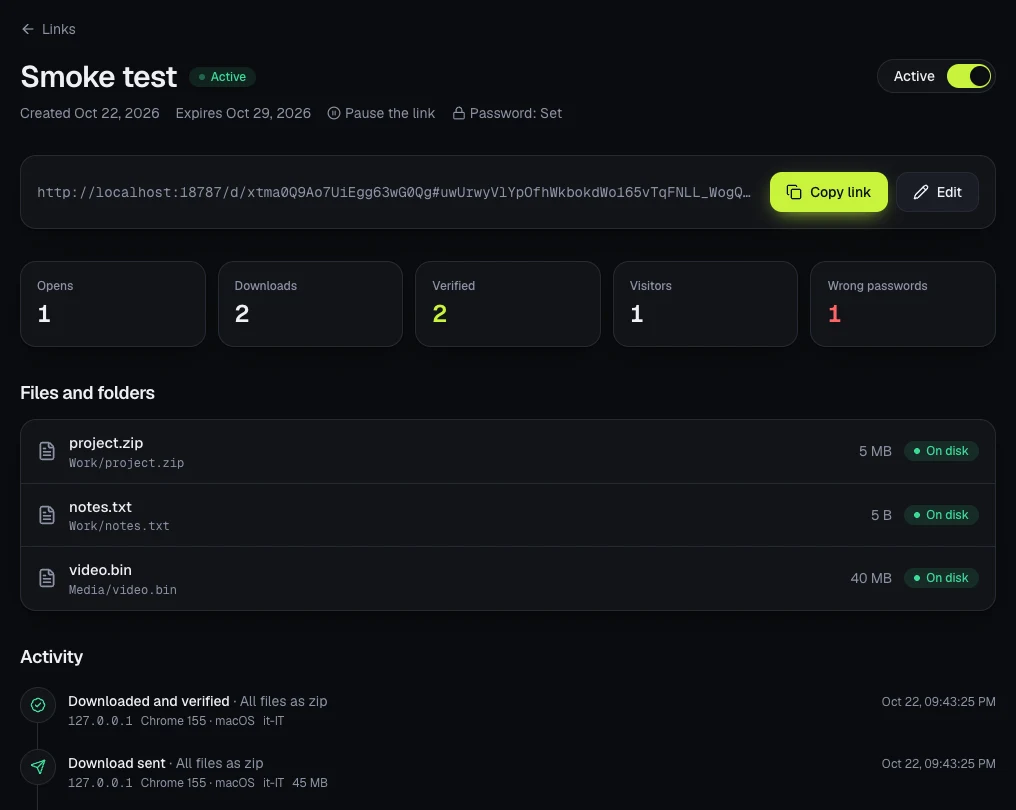
Task: Click the Verified count card
Action: [508, 304]
